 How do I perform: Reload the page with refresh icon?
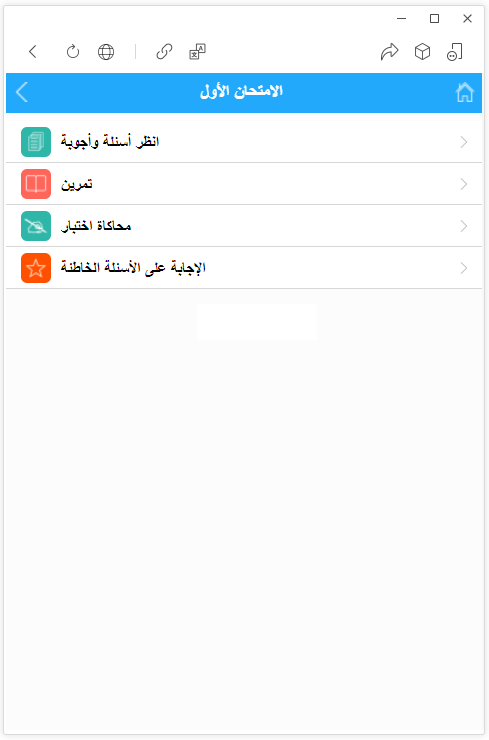tap(73, 51)
